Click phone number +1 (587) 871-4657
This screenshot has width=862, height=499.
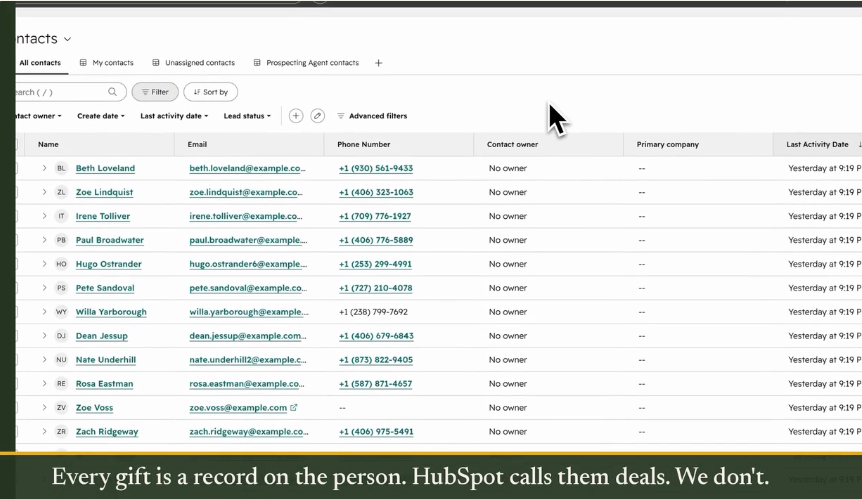pyautogui.click(x=375, y=384)
